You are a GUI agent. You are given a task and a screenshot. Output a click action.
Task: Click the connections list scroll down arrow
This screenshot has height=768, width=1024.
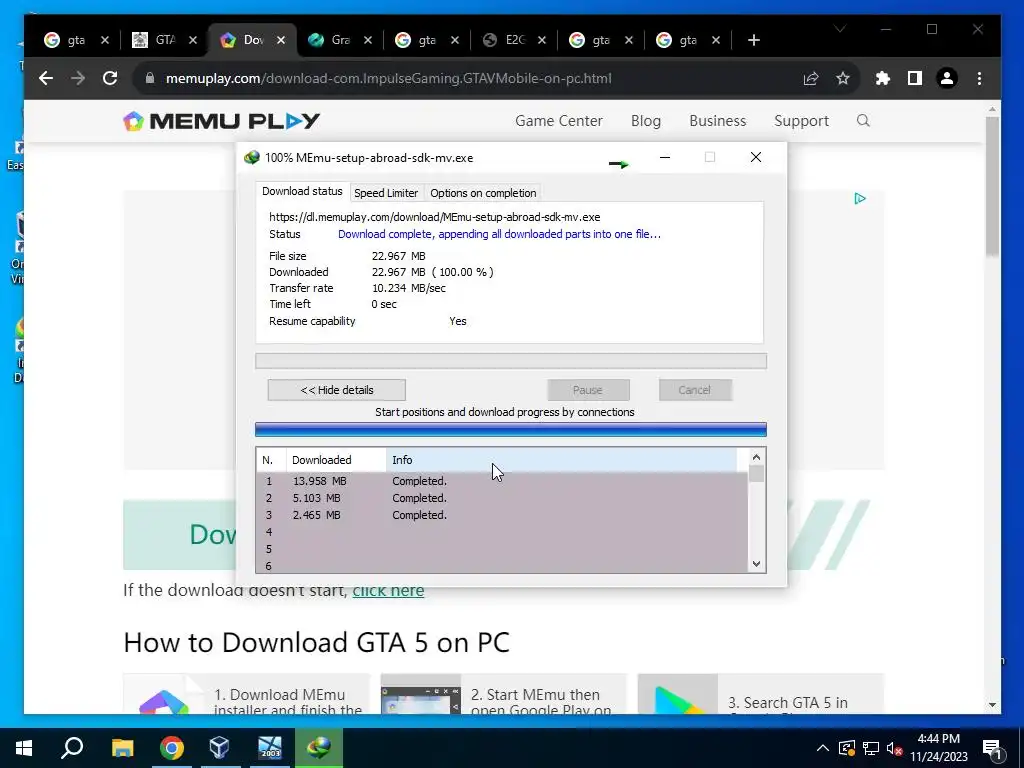[x=756, y=564]
